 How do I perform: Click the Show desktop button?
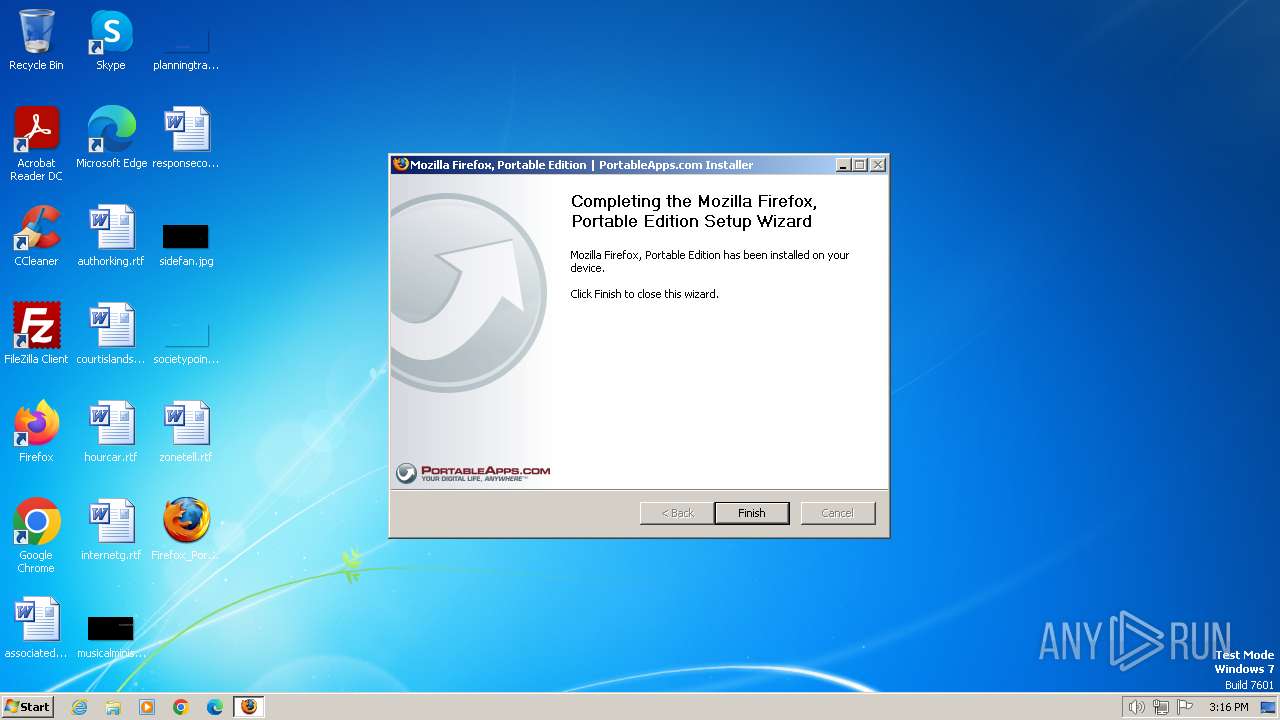click(x=1269, y=707)
